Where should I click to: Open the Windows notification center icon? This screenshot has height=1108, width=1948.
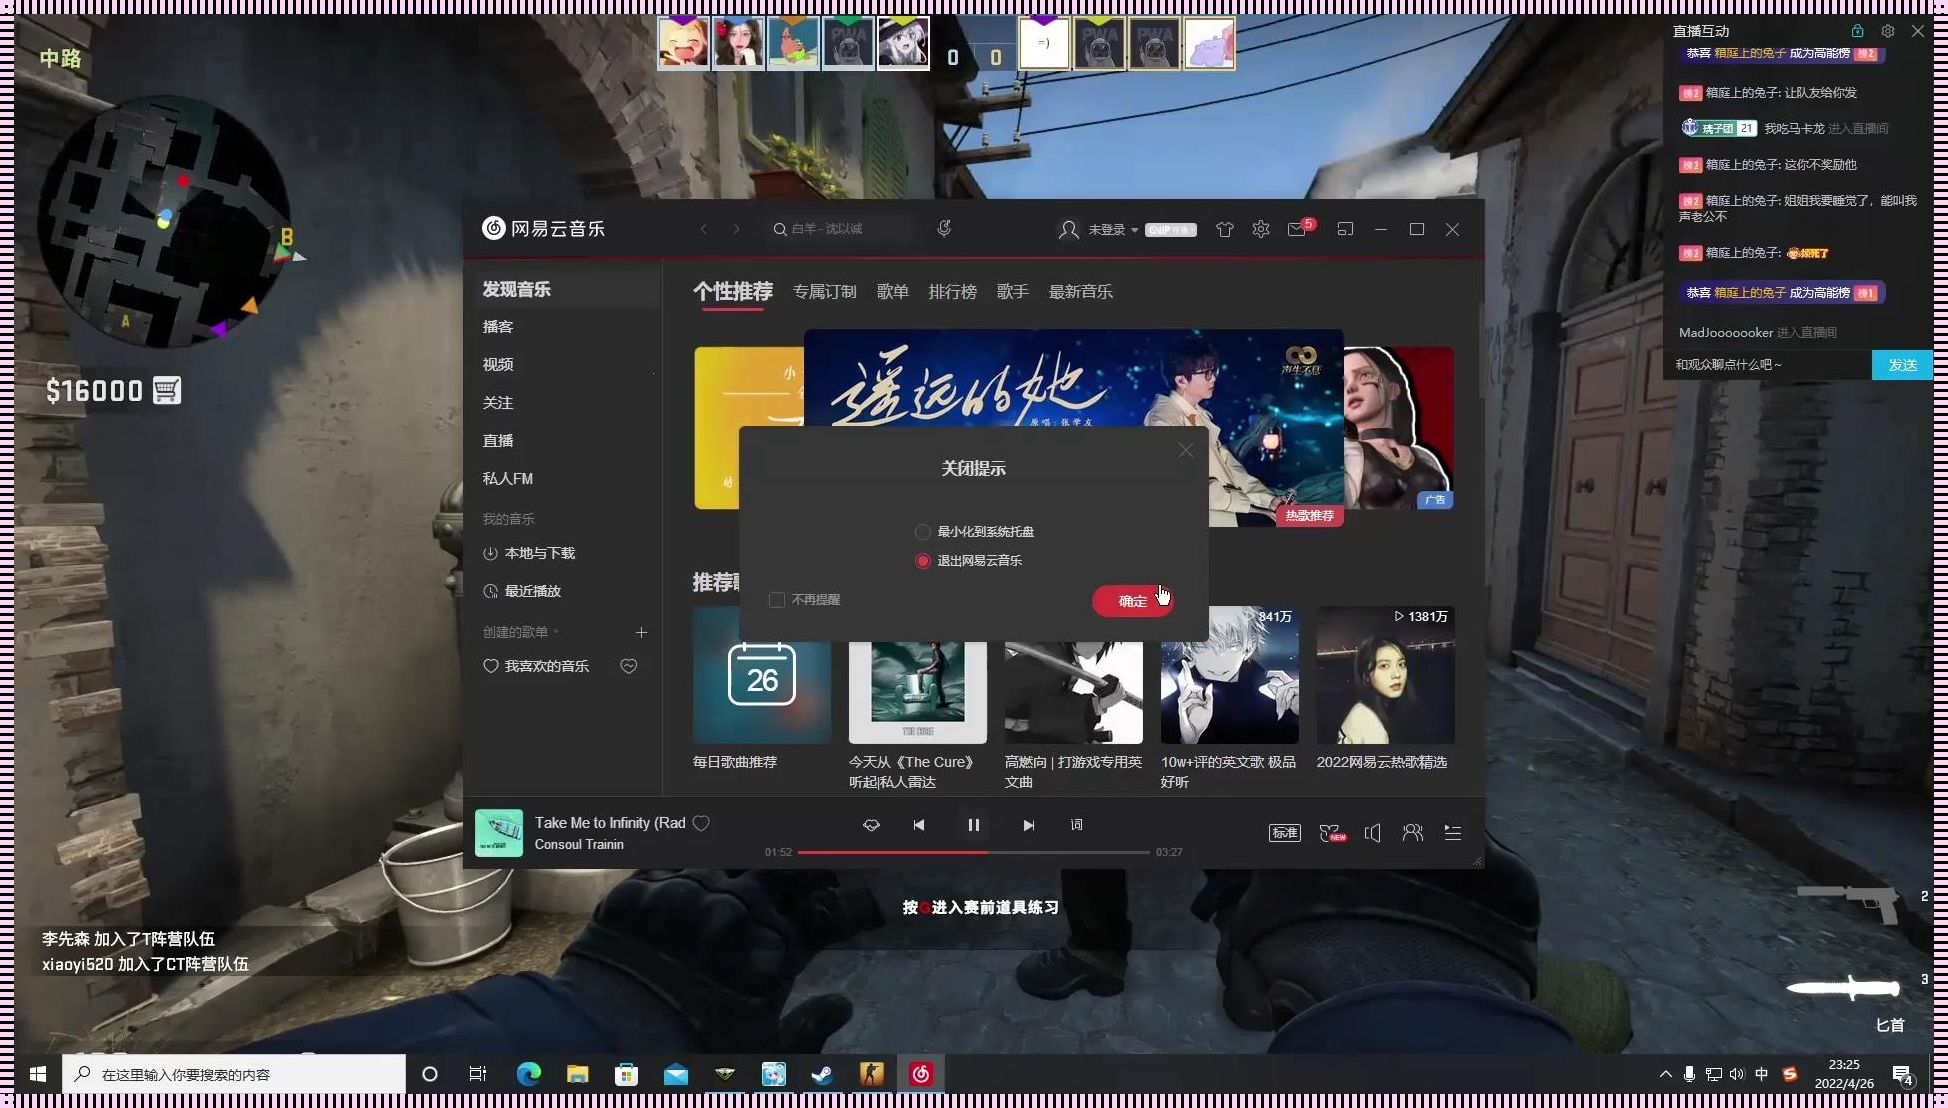tap(1902, 1075)
